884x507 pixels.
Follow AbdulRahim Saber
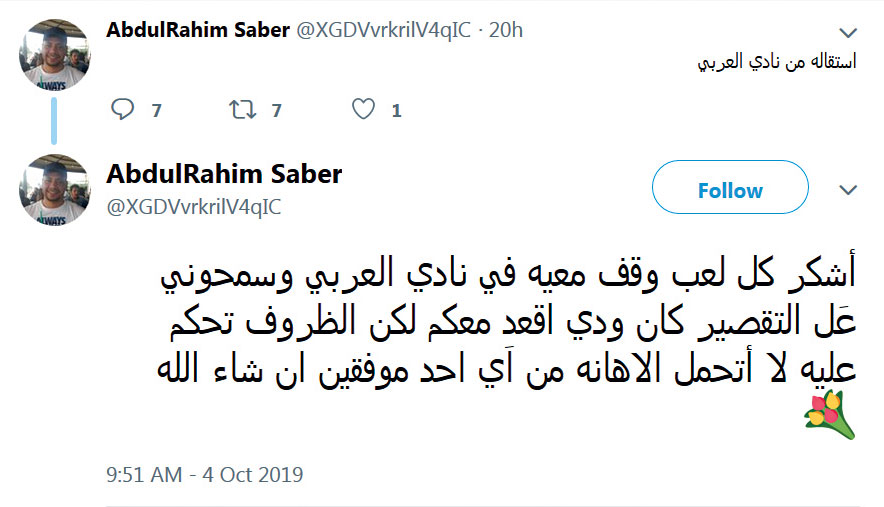[x=729, y=190]
